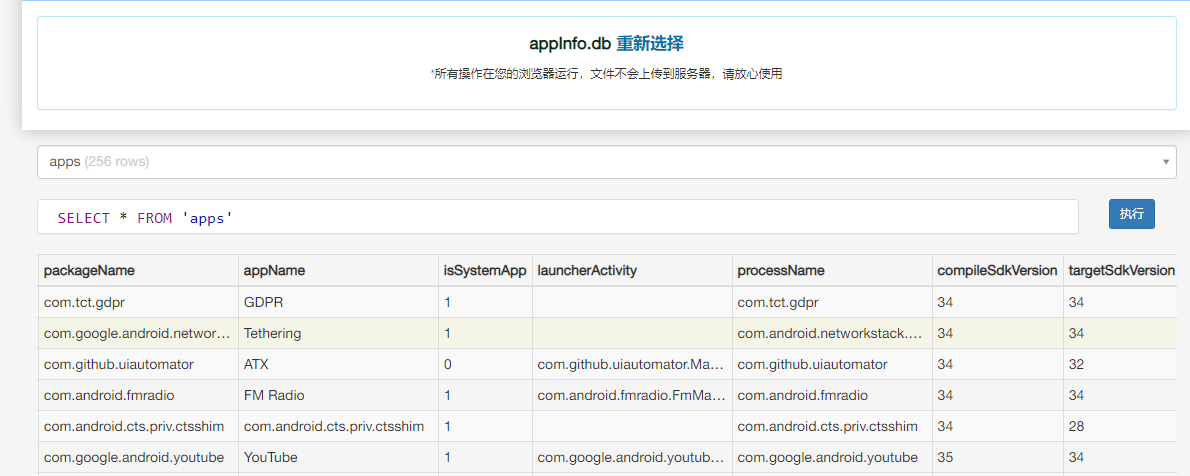
Task: Click the 重新选择 link to reselect file
Action: coord(649,43)
